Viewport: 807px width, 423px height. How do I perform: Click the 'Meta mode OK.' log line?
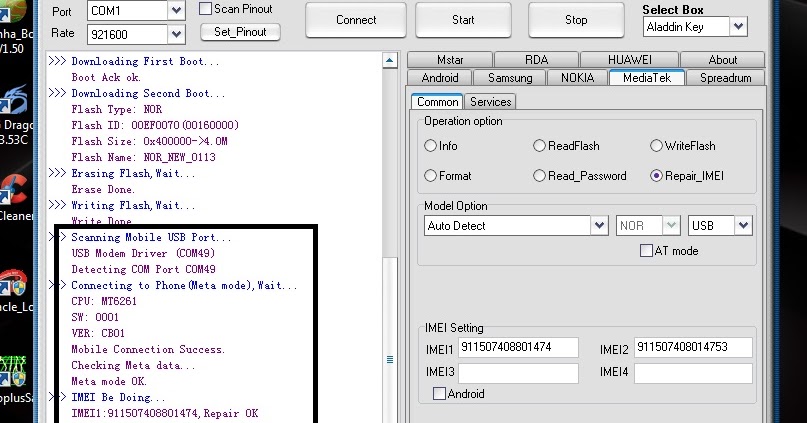coord(109,381)
